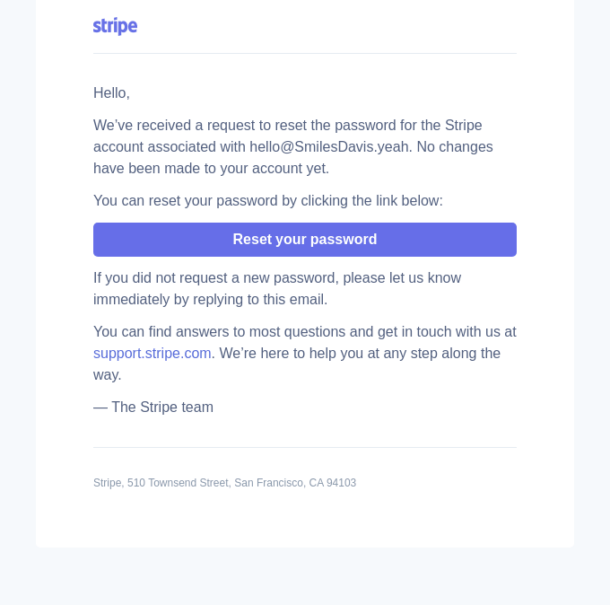The width and height of the screenshot is (610, 605).
Task: Click the word "Stripe" starting the footer address
Action: click(107, 483)
